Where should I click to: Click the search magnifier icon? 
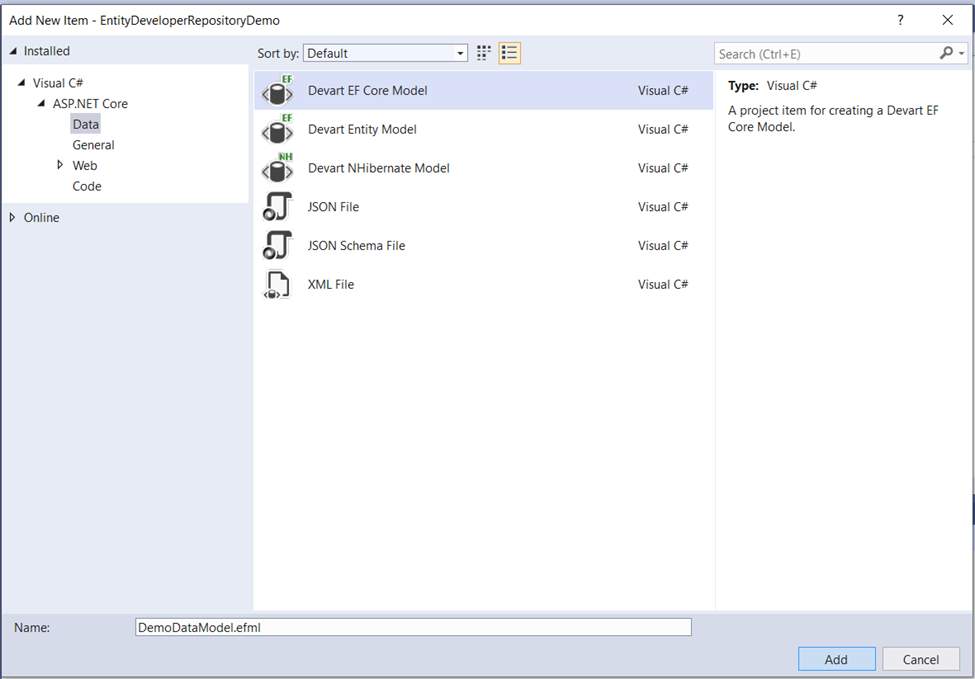pos(946,53)
